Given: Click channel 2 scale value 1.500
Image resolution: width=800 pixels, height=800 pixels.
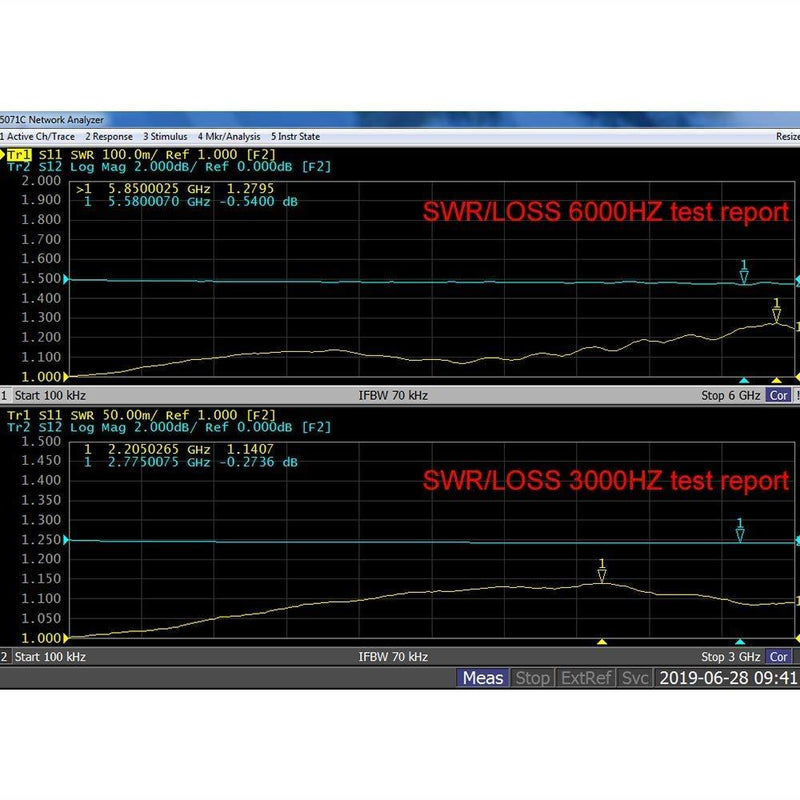Looking at the screenshot, I should coord(41,441).
